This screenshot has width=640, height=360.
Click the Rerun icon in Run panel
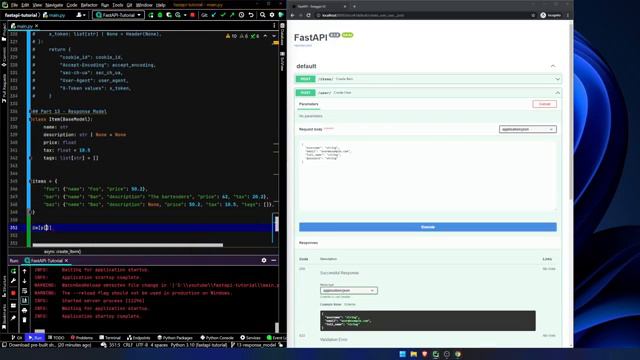[x=13, y=271]
